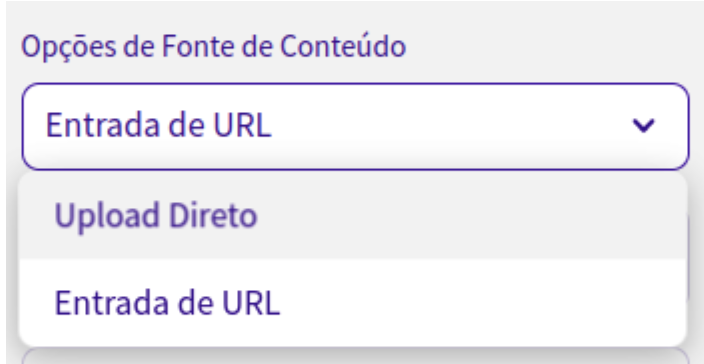Click the hovered gray Upload Direto row
The width and height of the screenshot is (704, 364).
tap(353, 215)
